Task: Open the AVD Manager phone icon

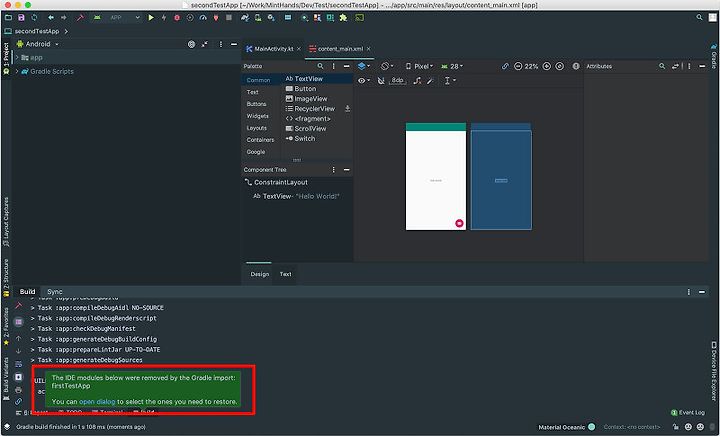Action: pyautogui.click(x=258, y=17)
